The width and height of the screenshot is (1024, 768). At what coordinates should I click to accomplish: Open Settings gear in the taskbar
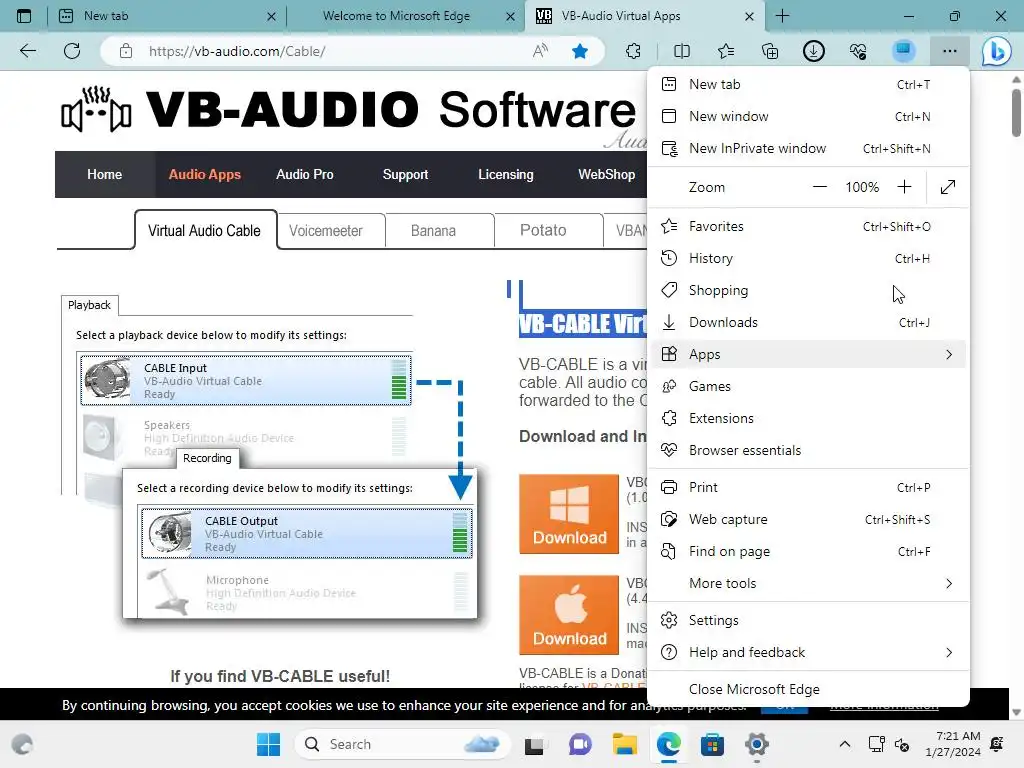pos(756,744)
